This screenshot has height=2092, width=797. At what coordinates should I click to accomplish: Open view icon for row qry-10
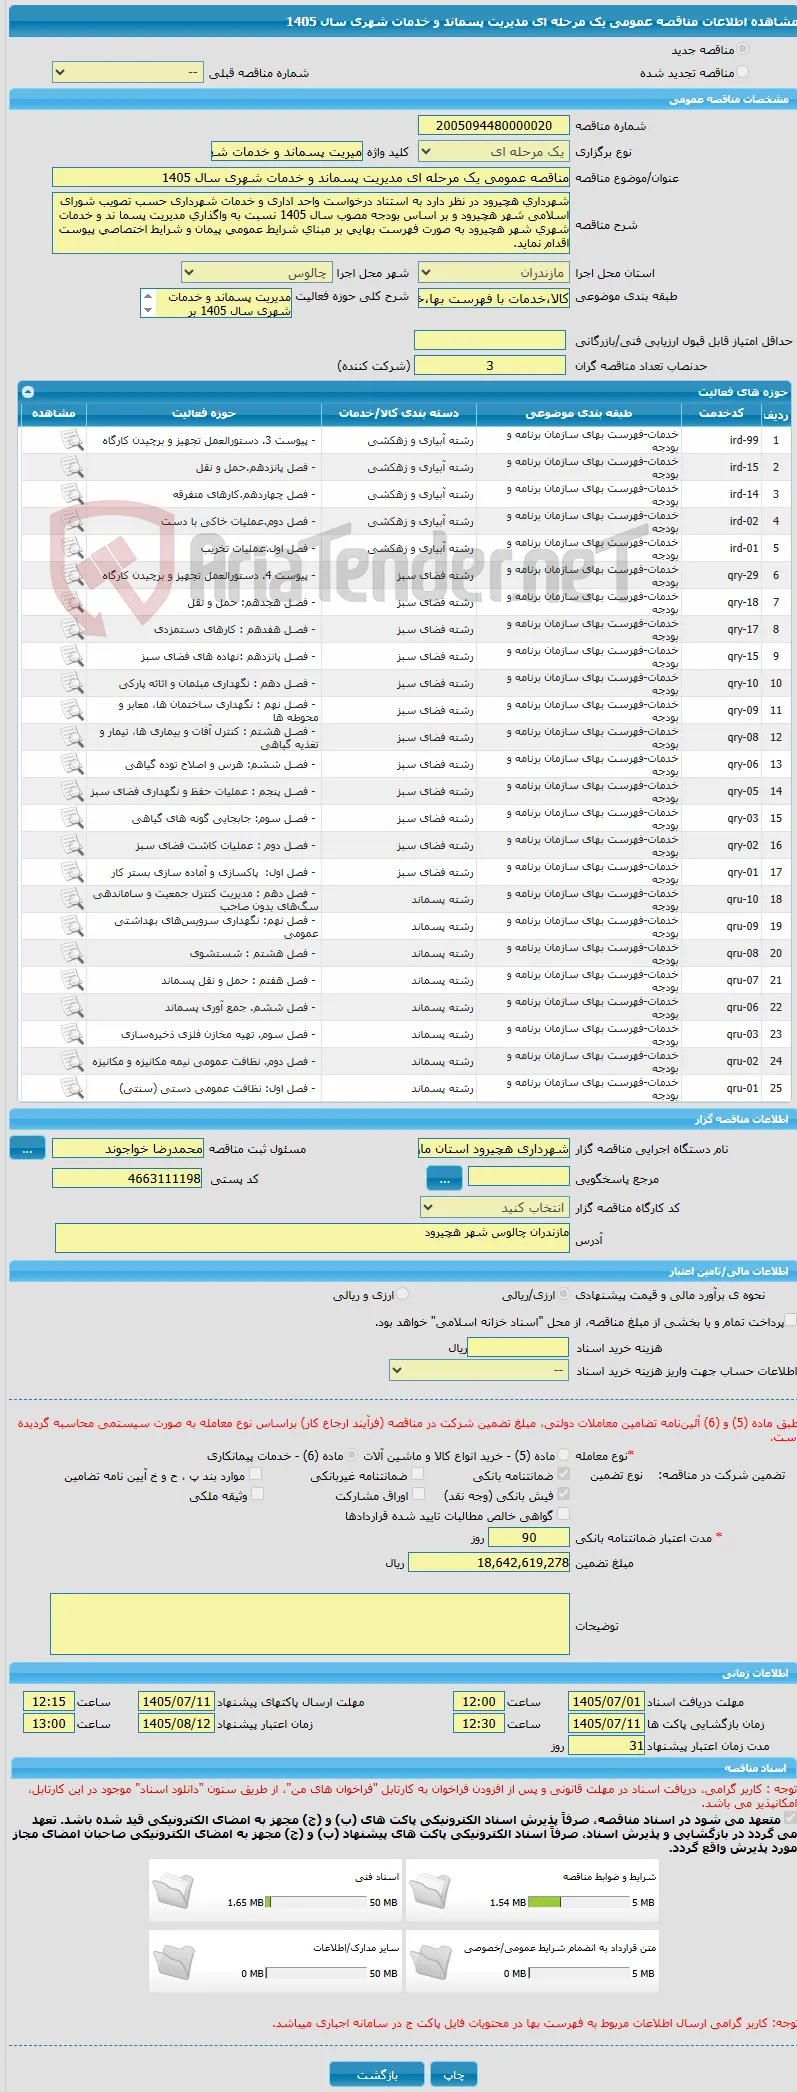(72, 683)
